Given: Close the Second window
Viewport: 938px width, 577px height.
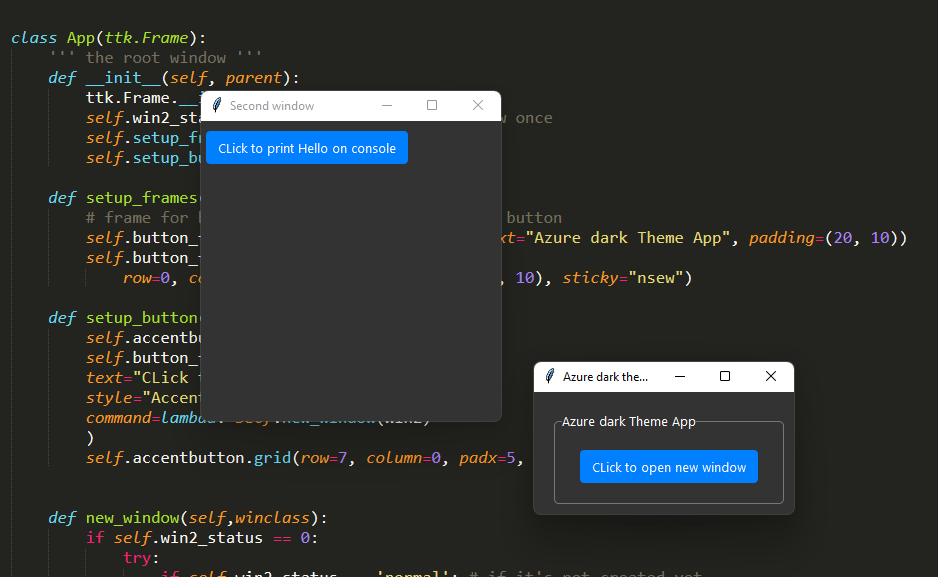Looking at the screenshot, I should [x=477, y=105].
